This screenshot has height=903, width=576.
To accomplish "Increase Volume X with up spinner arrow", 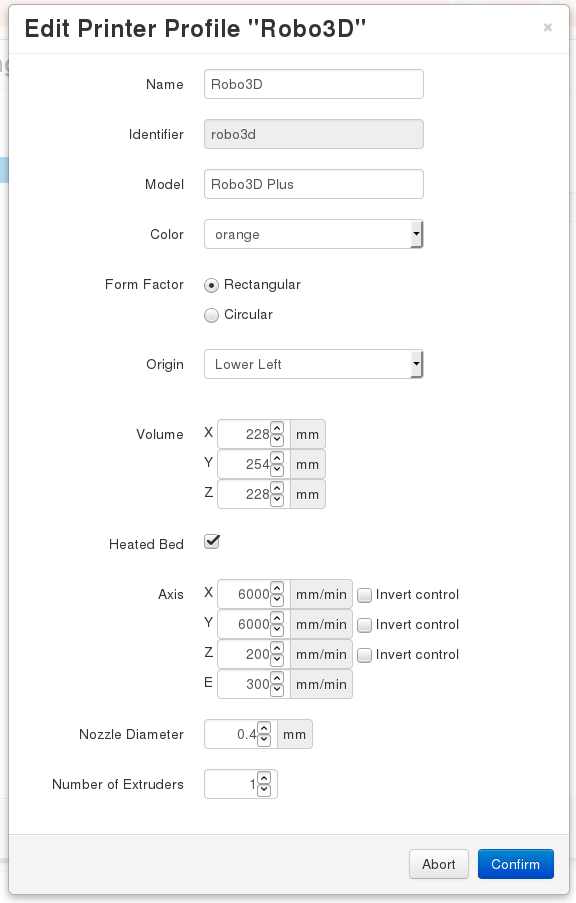I will pyautogui.click(x=277, y=428).
